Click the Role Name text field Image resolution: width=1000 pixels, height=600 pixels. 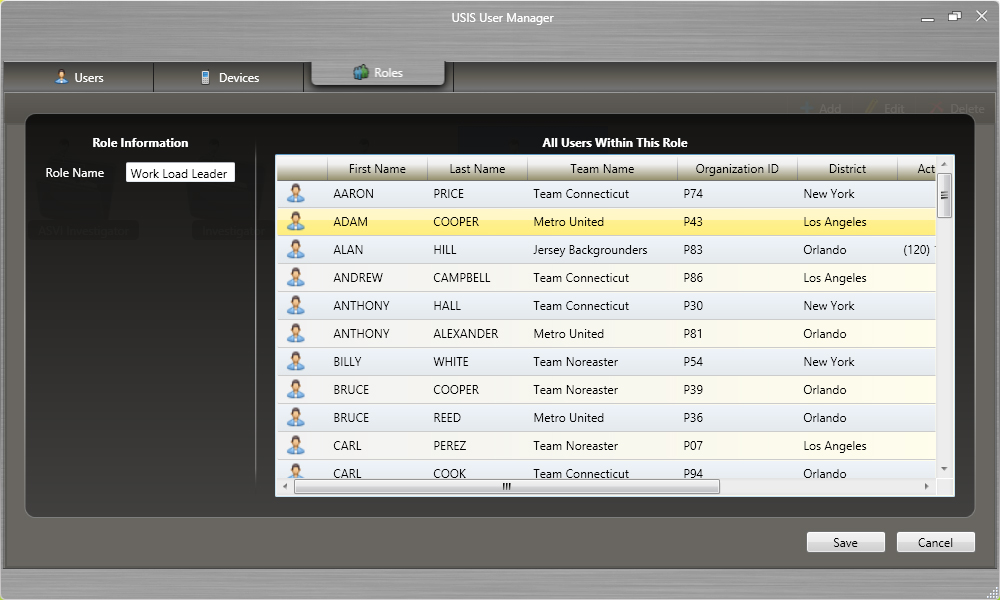[180, 173]
